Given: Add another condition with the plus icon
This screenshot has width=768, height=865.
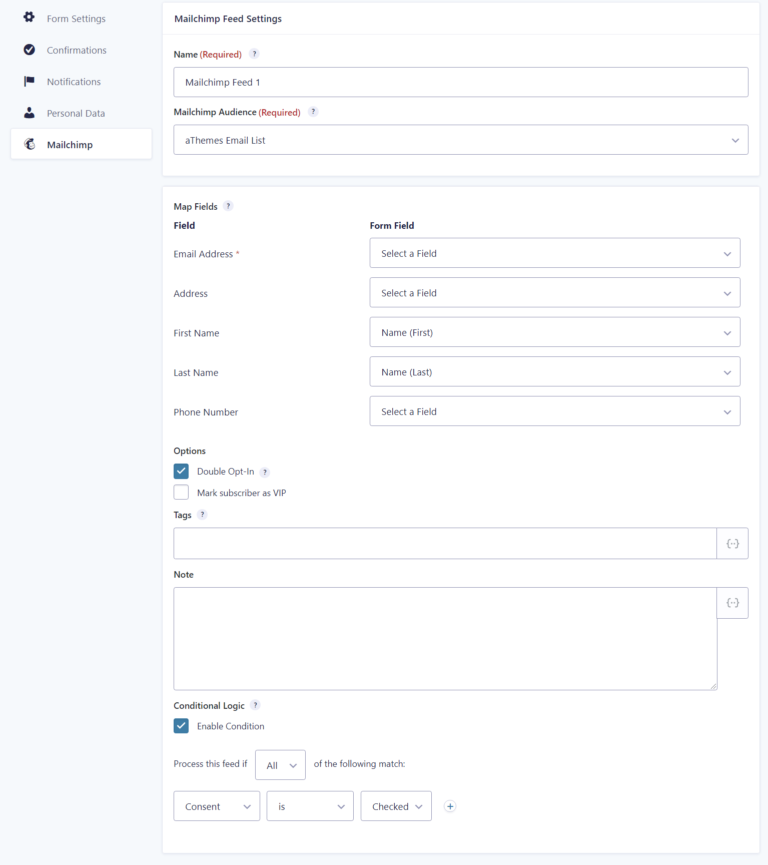Looking at the screenshot, I should point(450,806).
